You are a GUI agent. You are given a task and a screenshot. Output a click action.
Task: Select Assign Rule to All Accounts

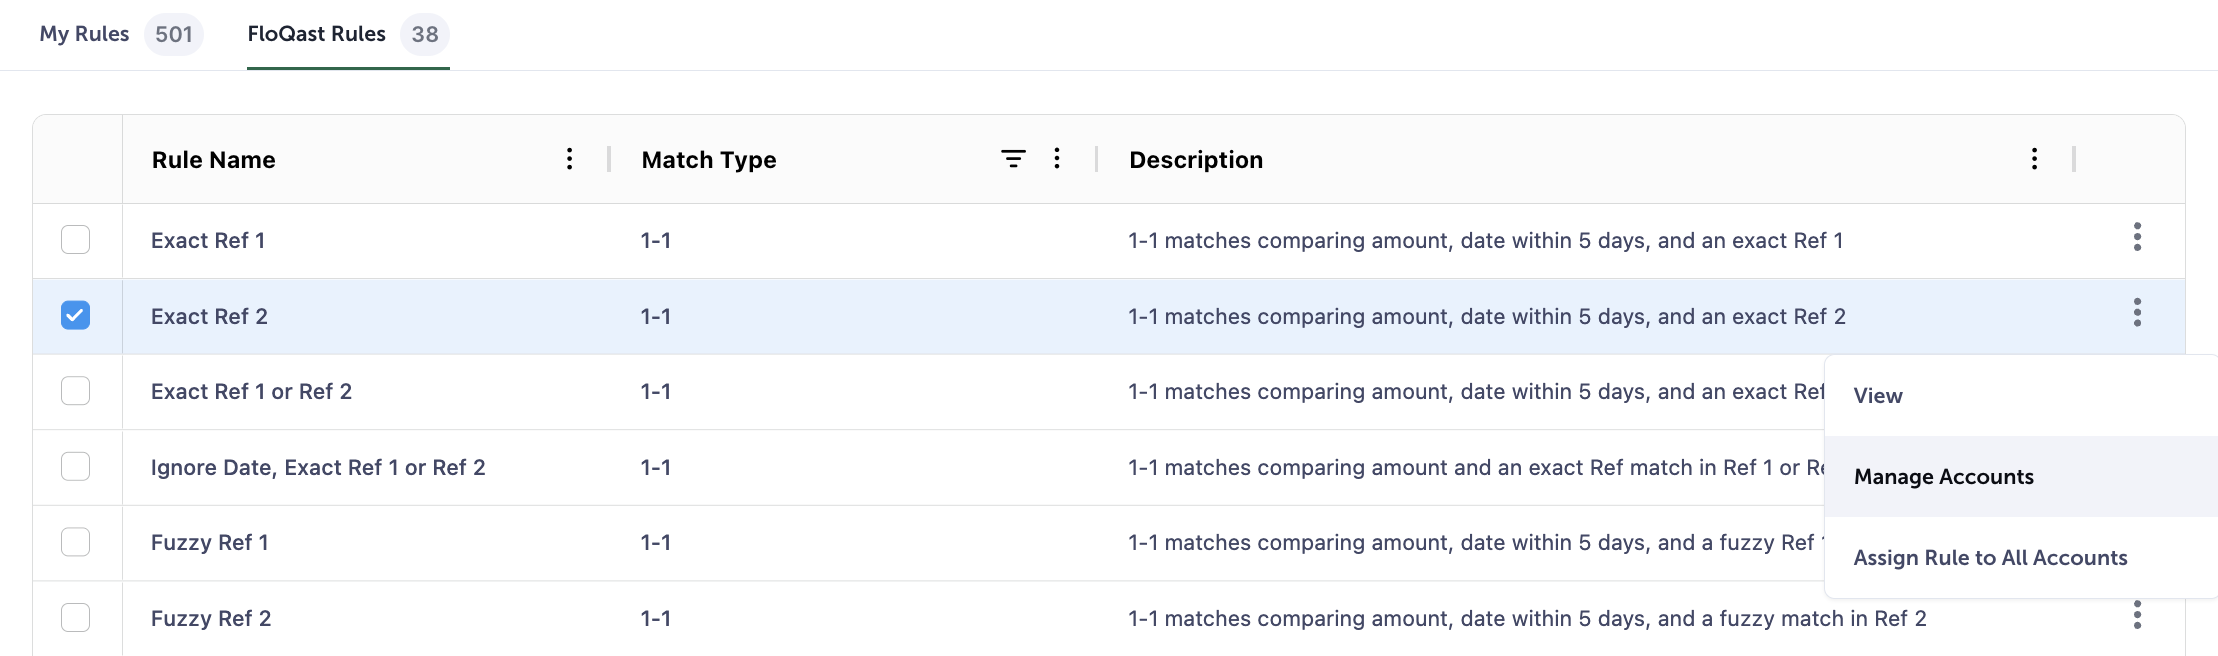[2021, 557]
